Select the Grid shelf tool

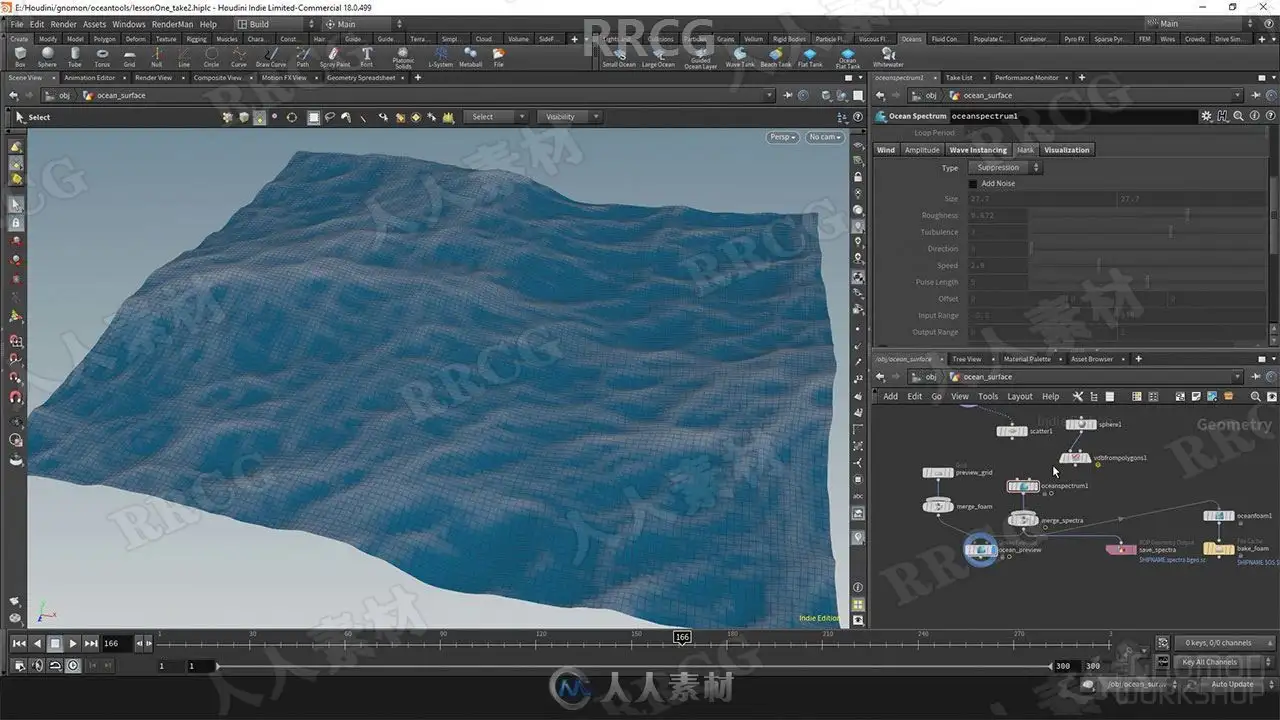(129, 57)
